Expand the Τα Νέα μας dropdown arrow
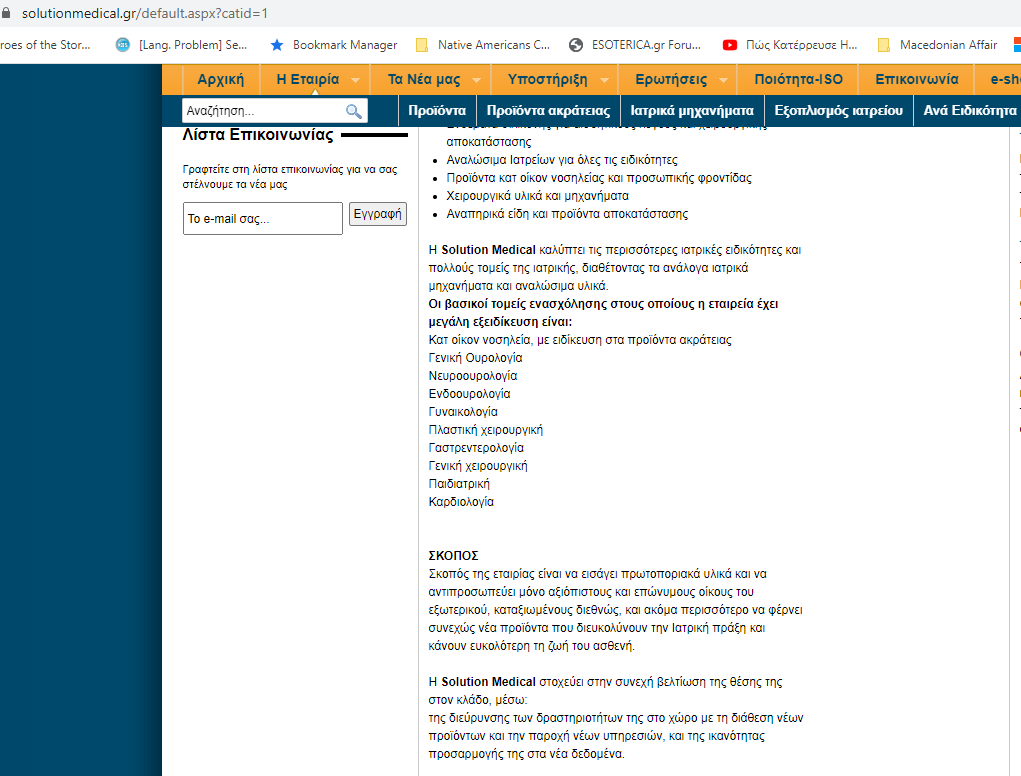 477,80
